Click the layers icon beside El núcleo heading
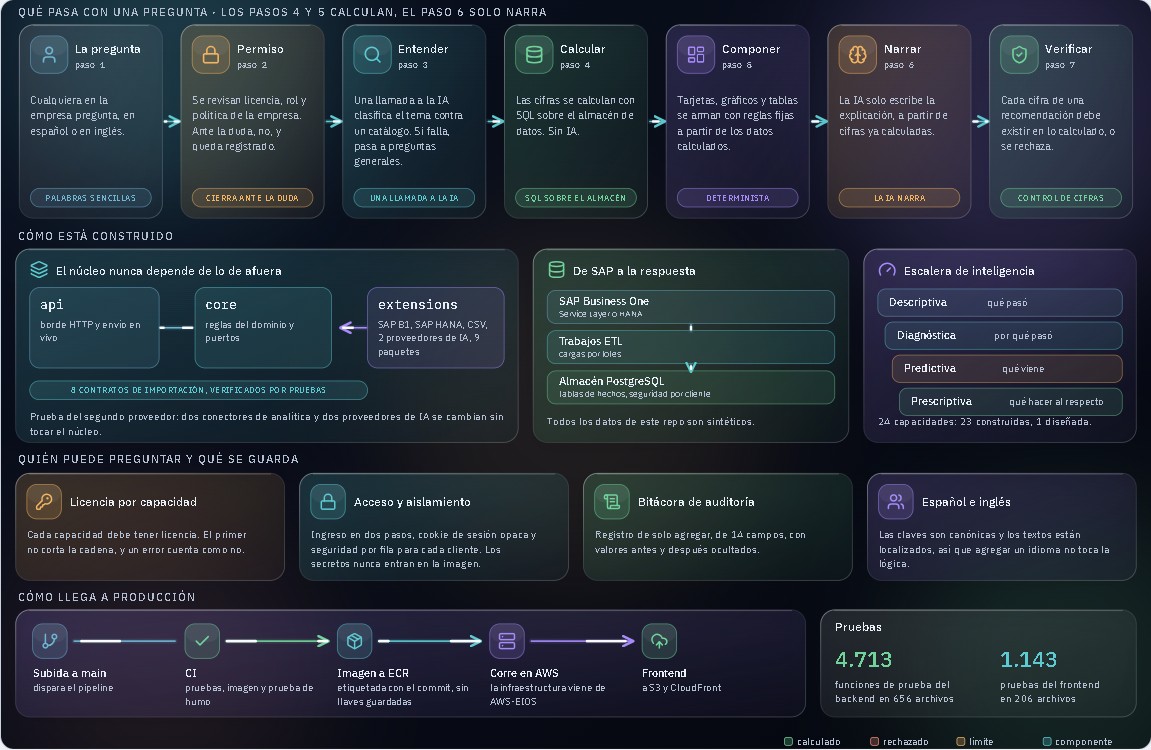The width and height of the screenshot is (1151, 750). 39,270
